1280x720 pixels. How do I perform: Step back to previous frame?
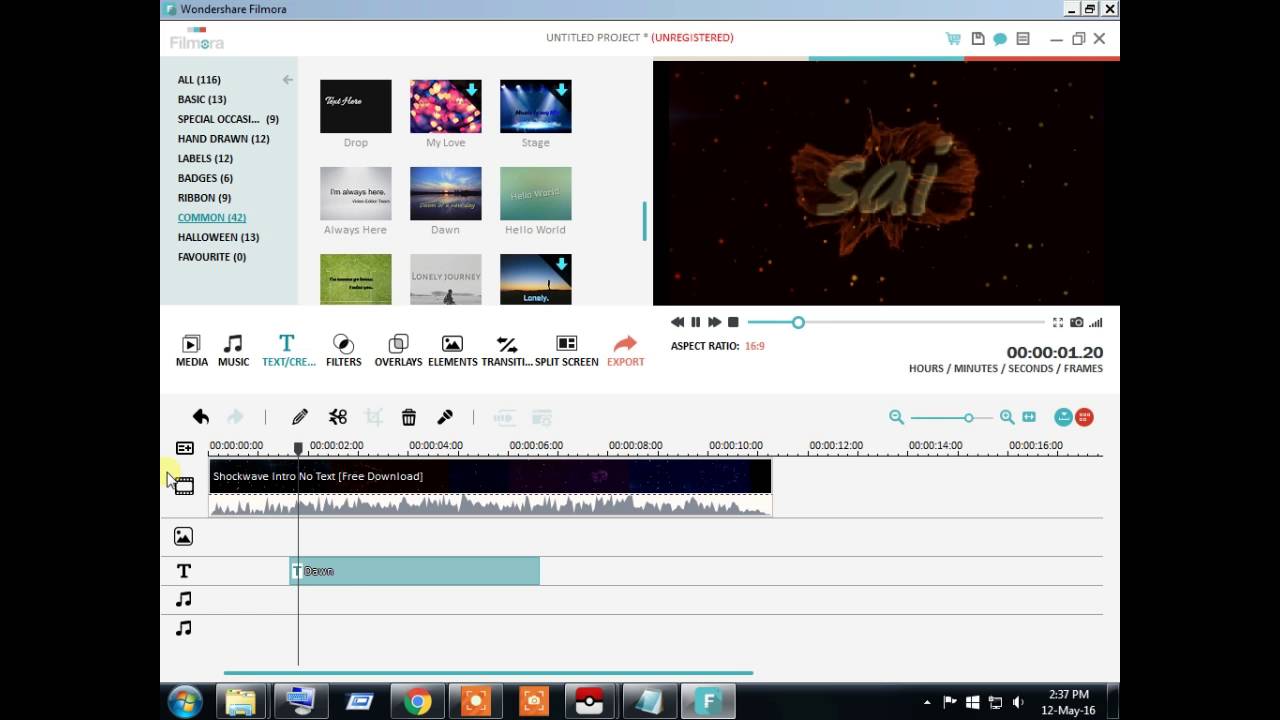[677, 322]
